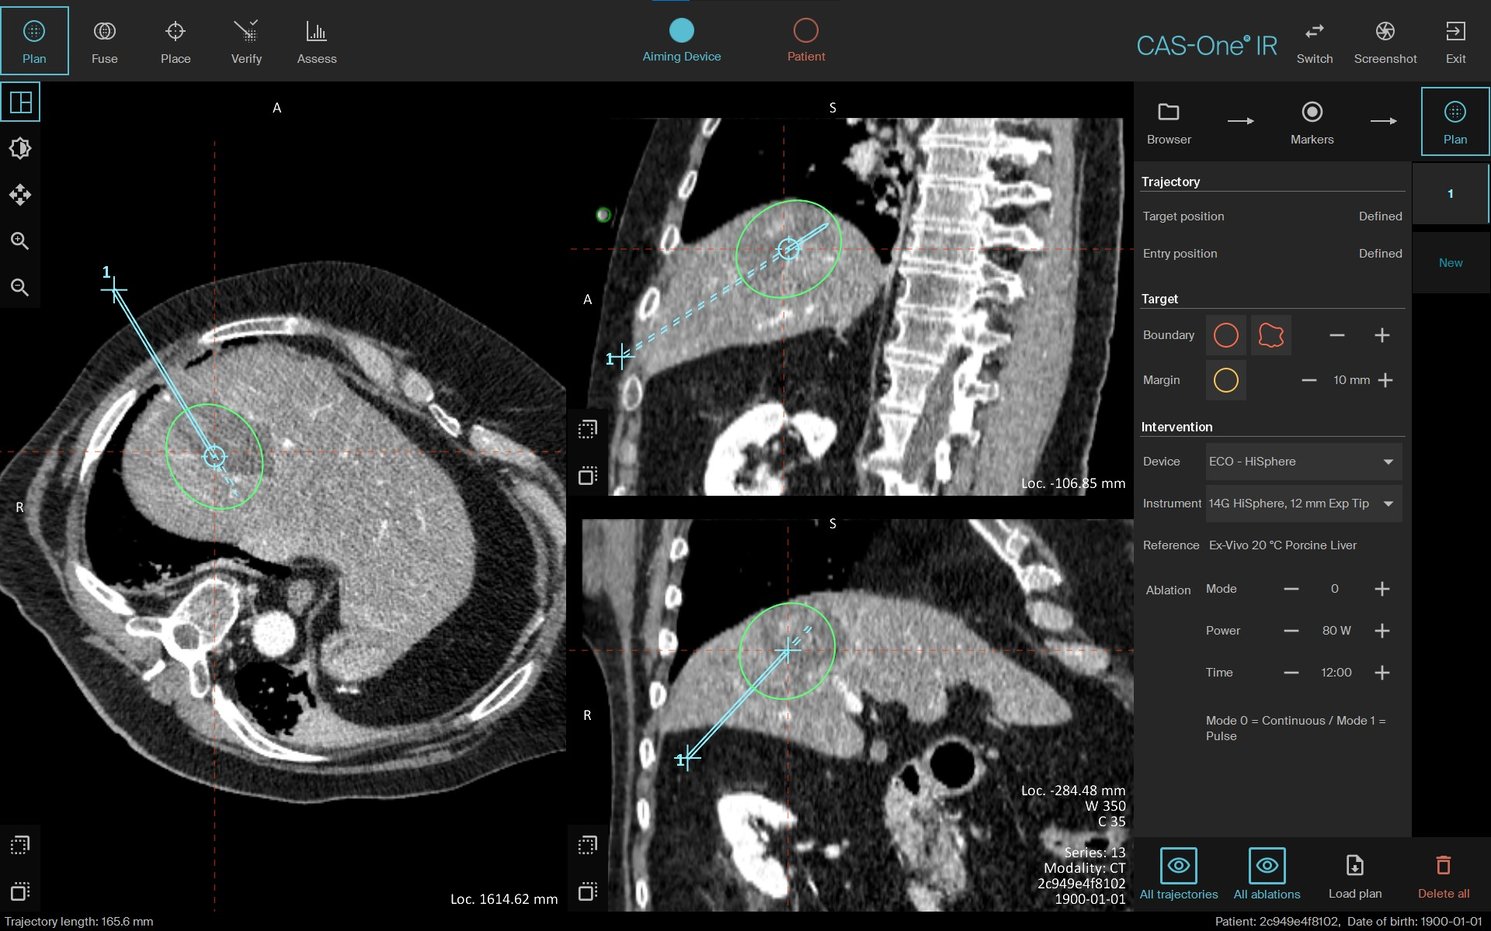
Task: Click the Ex-Vivo 20 °C Porcine Liver reference
Action: [1282, 545]
